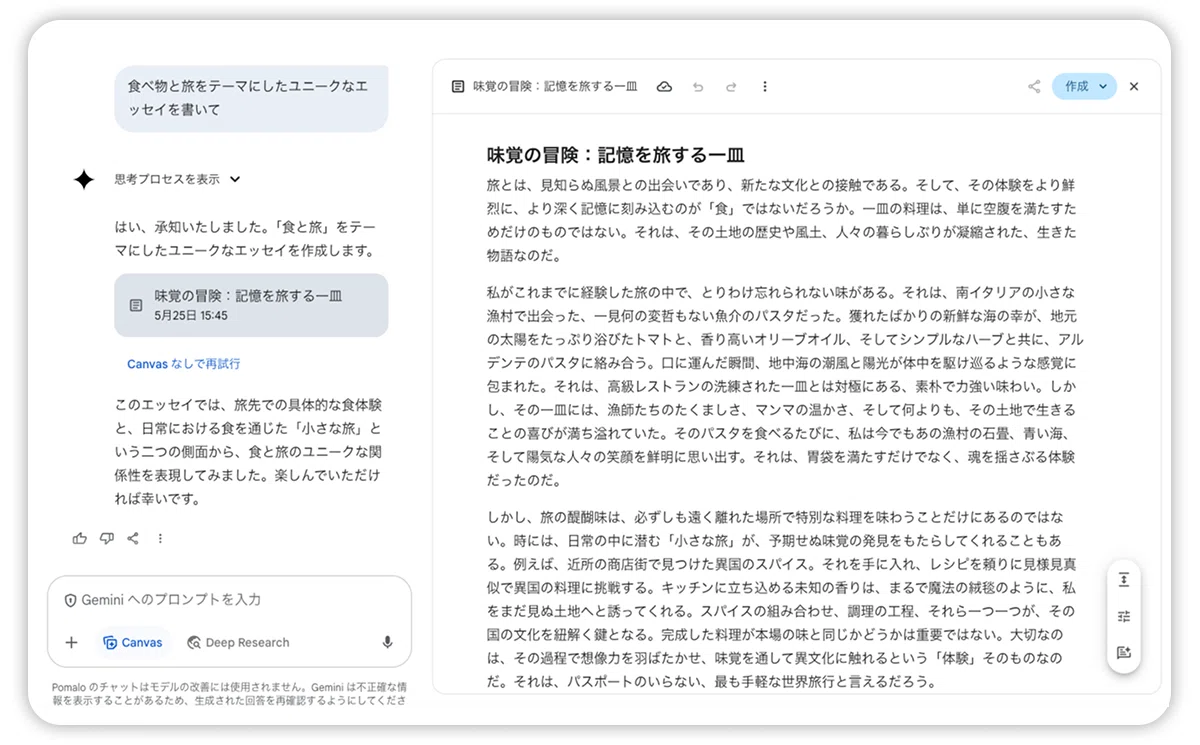The width and height of the screenshot is (1200, 745).
Task: Open the 味覚の冒険 canvas card in chat
Action: click(251, 305)
